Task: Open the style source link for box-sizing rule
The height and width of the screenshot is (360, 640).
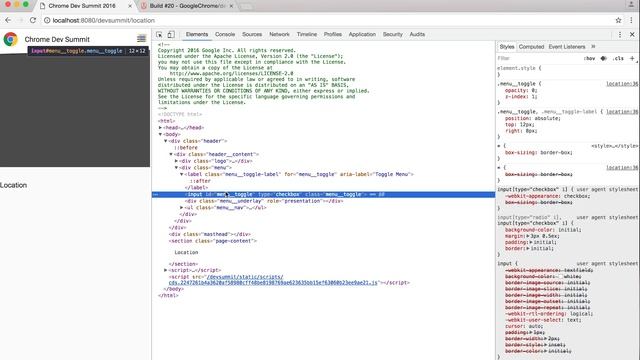Action: pos(614,146)
